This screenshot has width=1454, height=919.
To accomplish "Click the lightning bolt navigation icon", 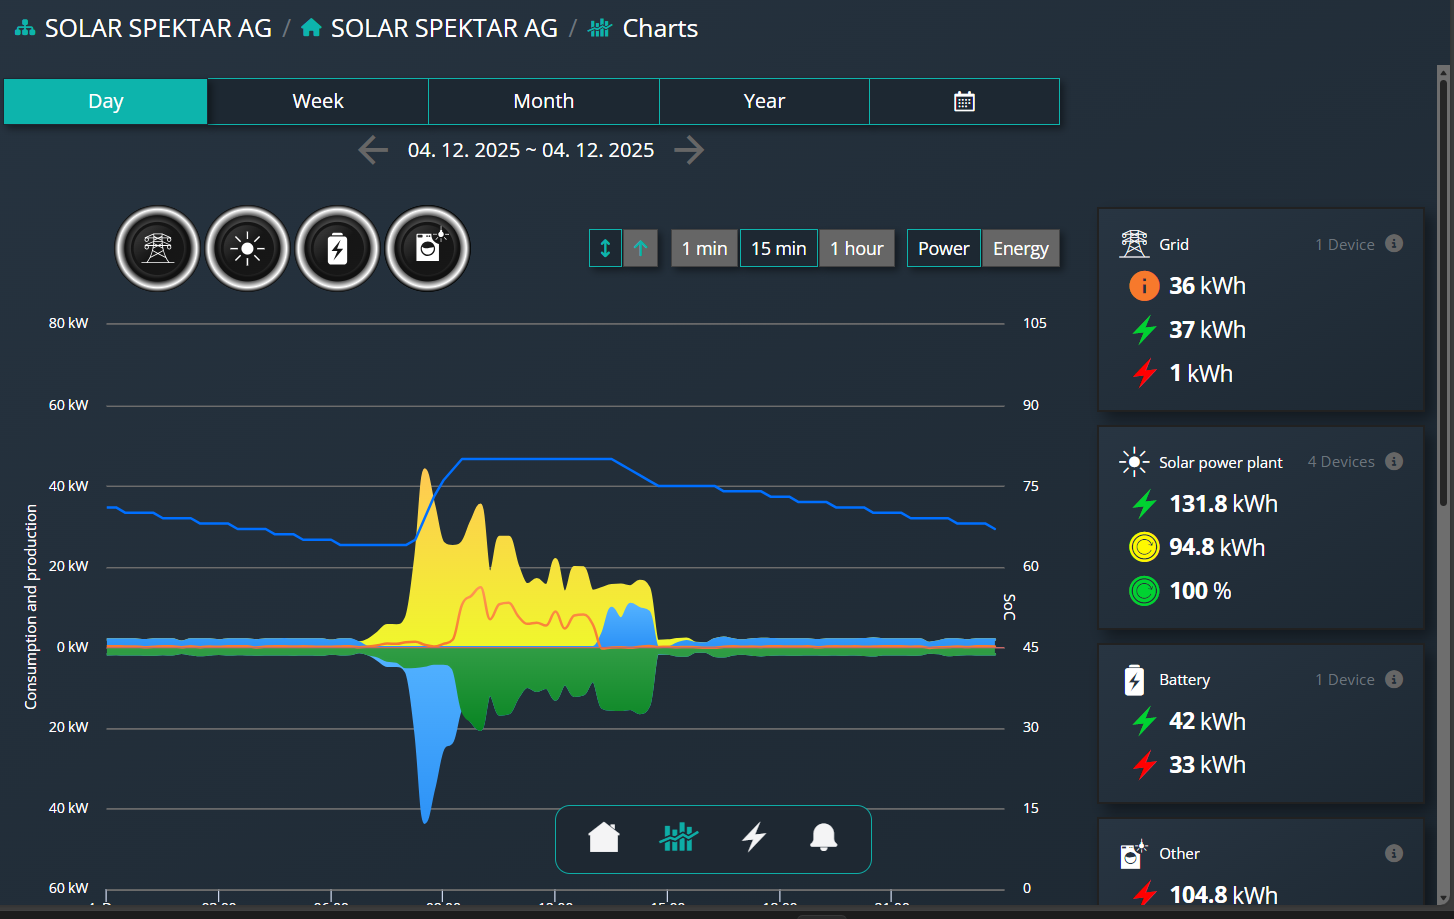I will (x=754, y=837).
